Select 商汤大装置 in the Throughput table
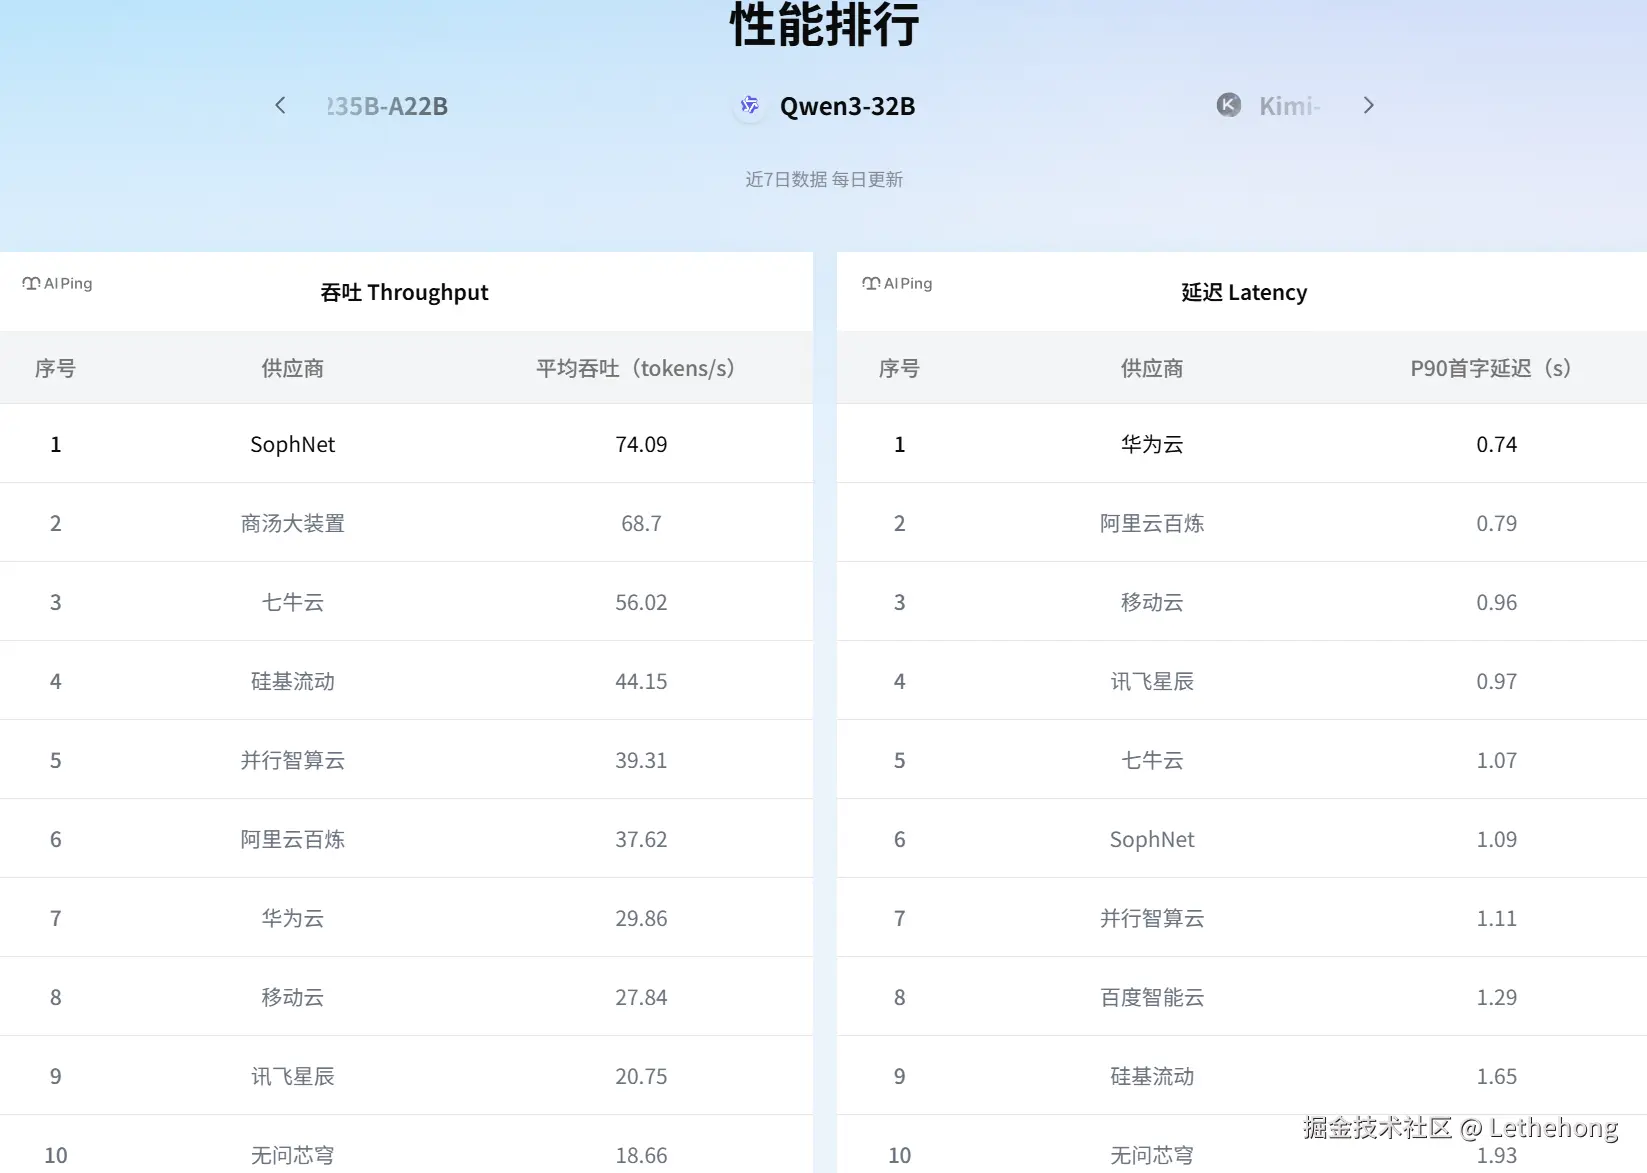 coord(293,523)
